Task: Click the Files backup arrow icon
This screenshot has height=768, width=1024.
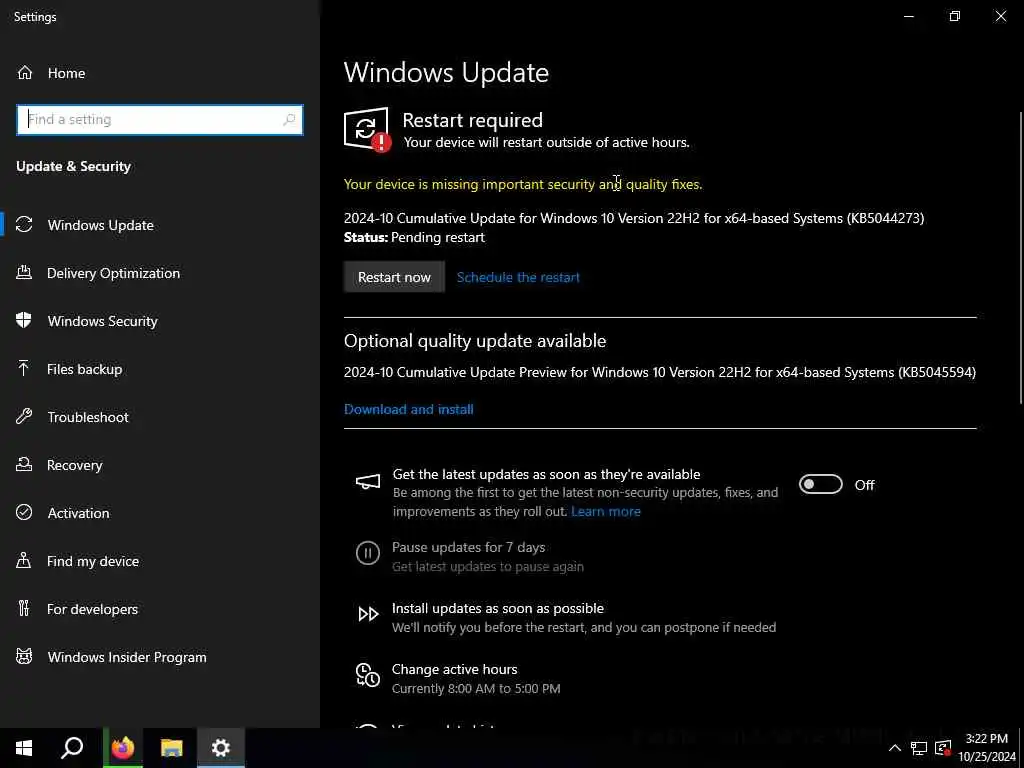Action: click(24, 369)
